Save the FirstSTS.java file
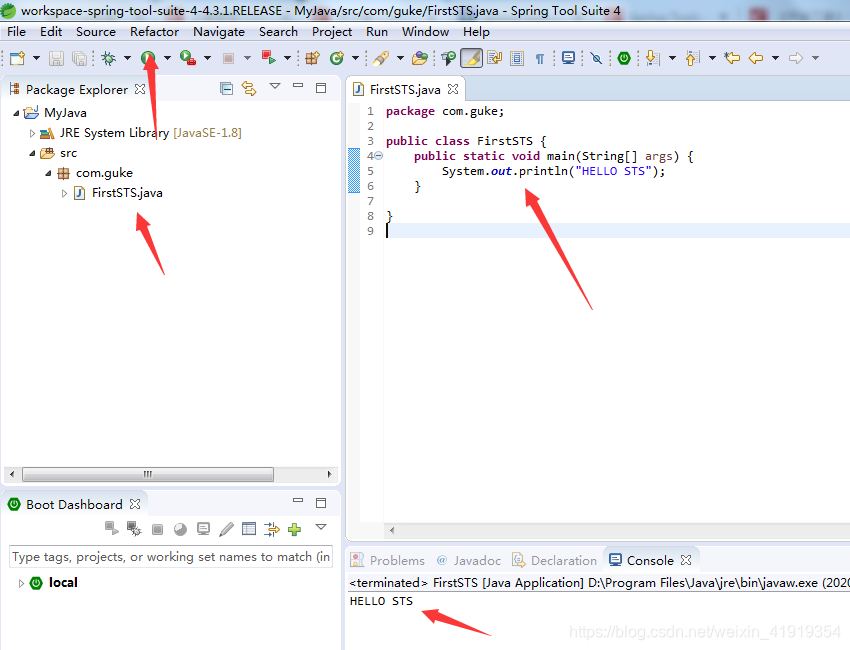This screenshot has width=850, height=650. 55,58
